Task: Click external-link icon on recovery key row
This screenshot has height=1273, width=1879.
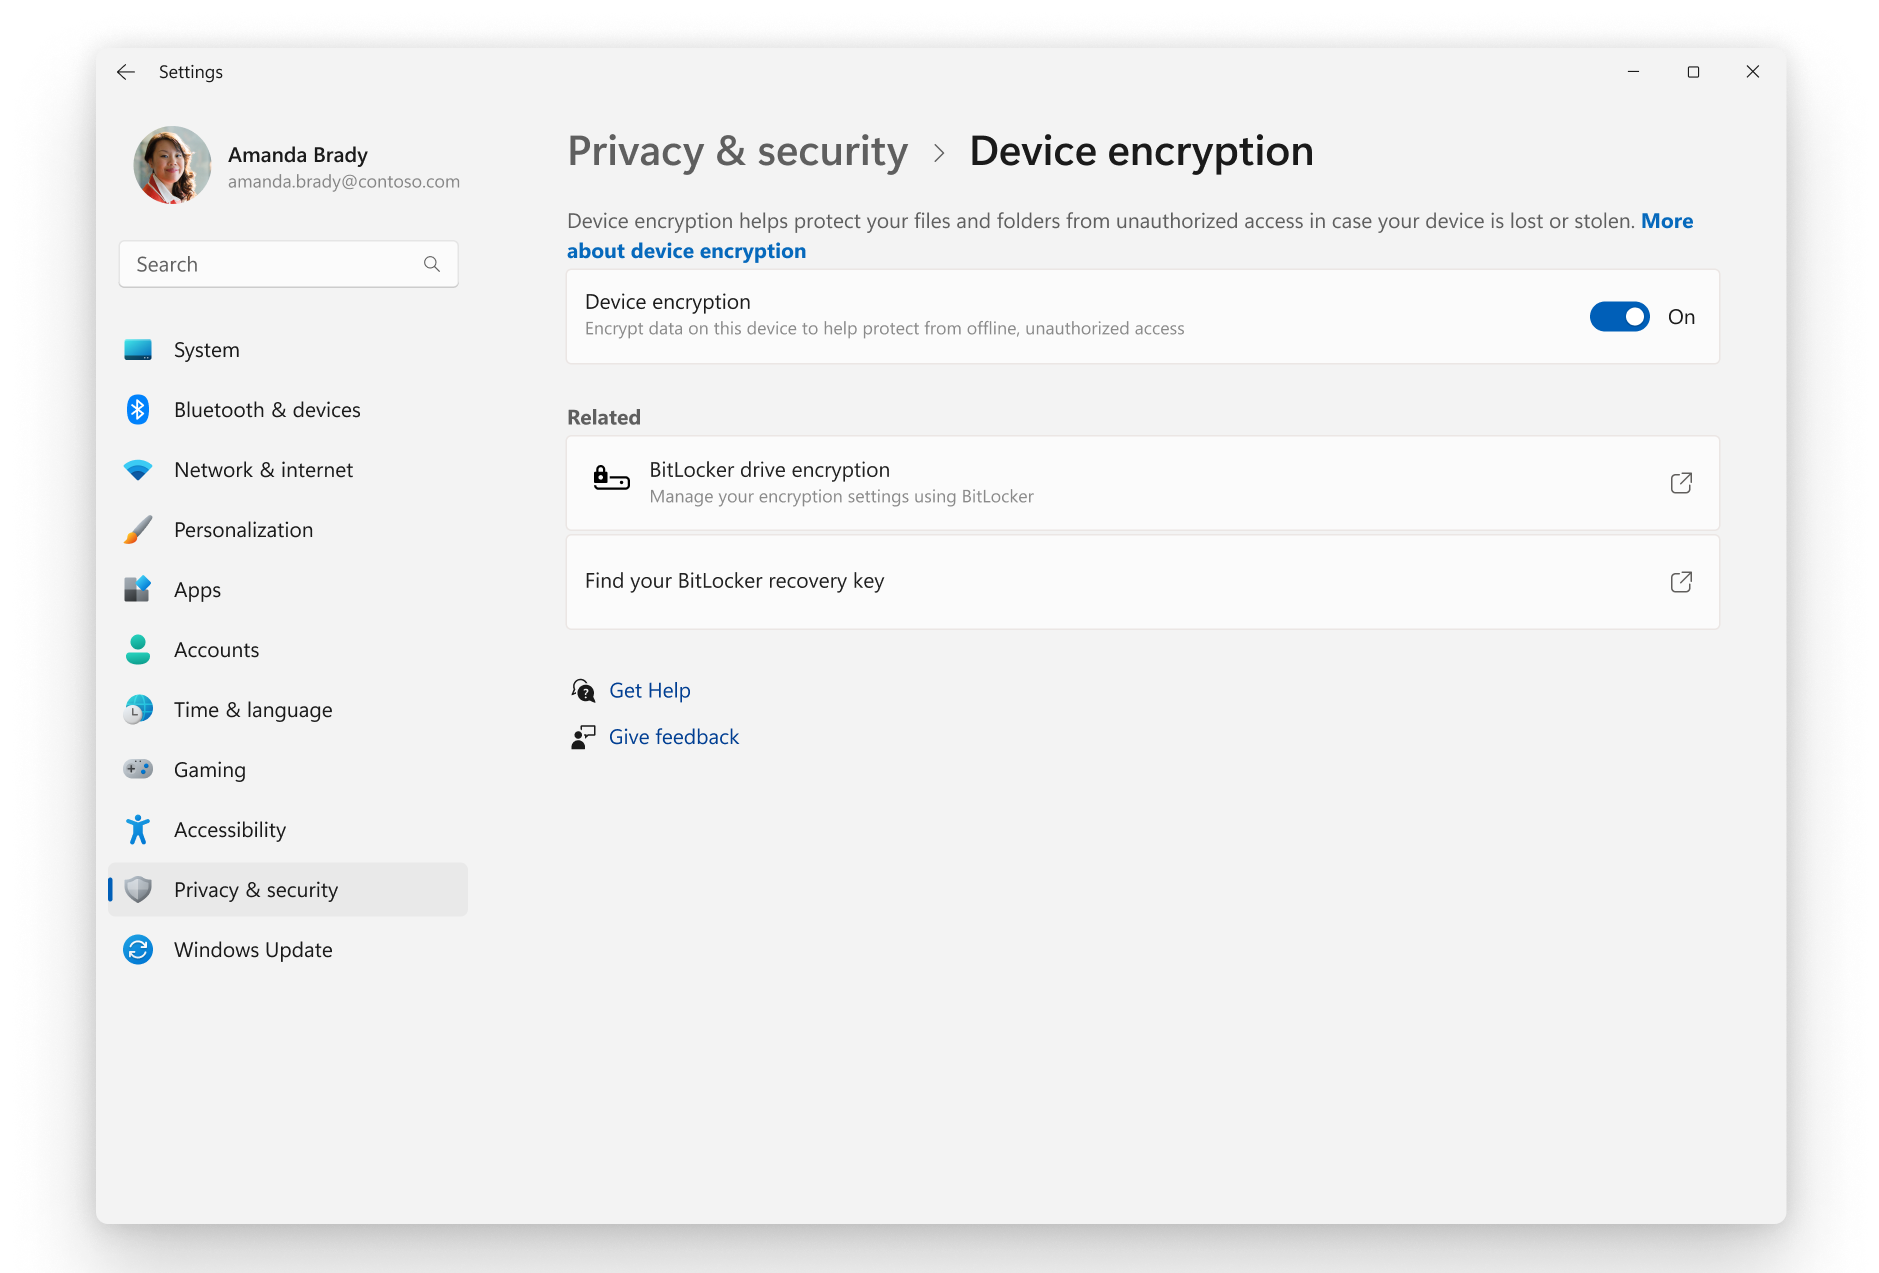Action: pyautogui.click(x=1681, y=582)
